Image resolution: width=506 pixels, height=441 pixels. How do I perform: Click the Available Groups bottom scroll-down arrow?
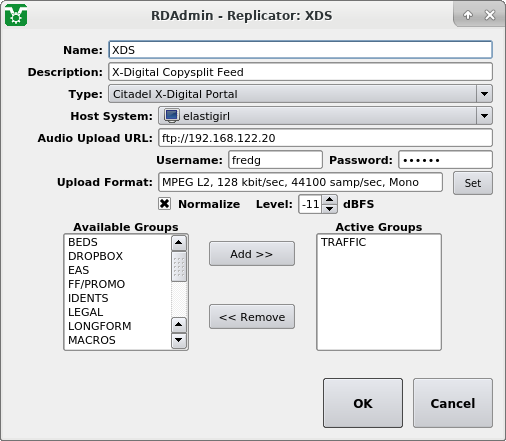pyautogui.click(x=179, y=340)
